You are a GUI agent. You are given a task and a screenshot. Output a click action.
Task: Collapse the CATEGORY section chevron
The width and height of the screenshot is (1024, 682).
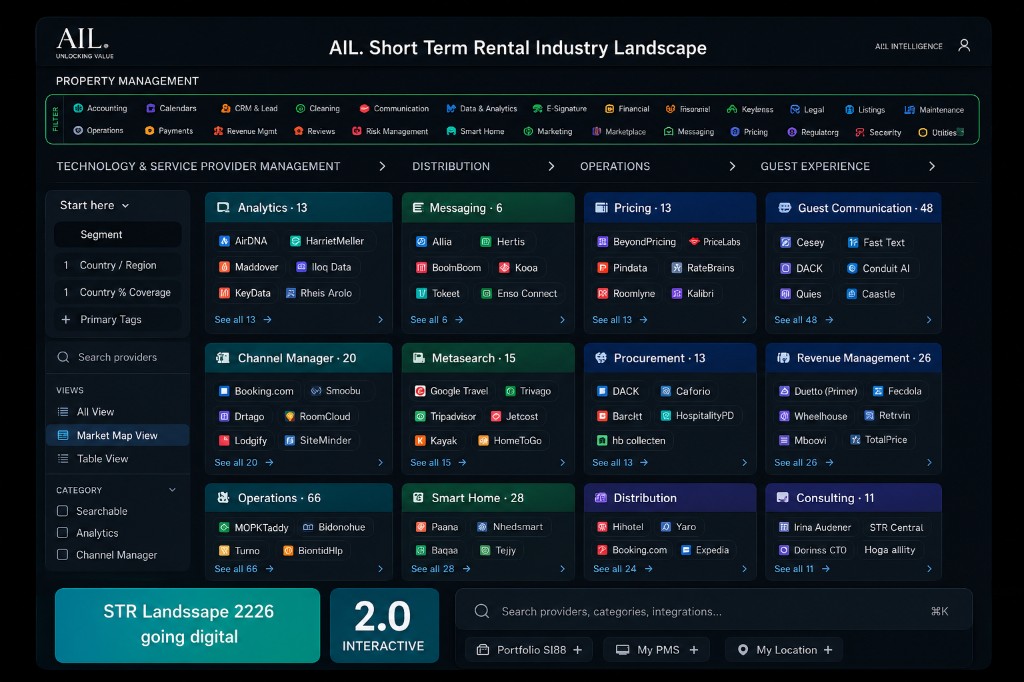click(x=172, y=490)
